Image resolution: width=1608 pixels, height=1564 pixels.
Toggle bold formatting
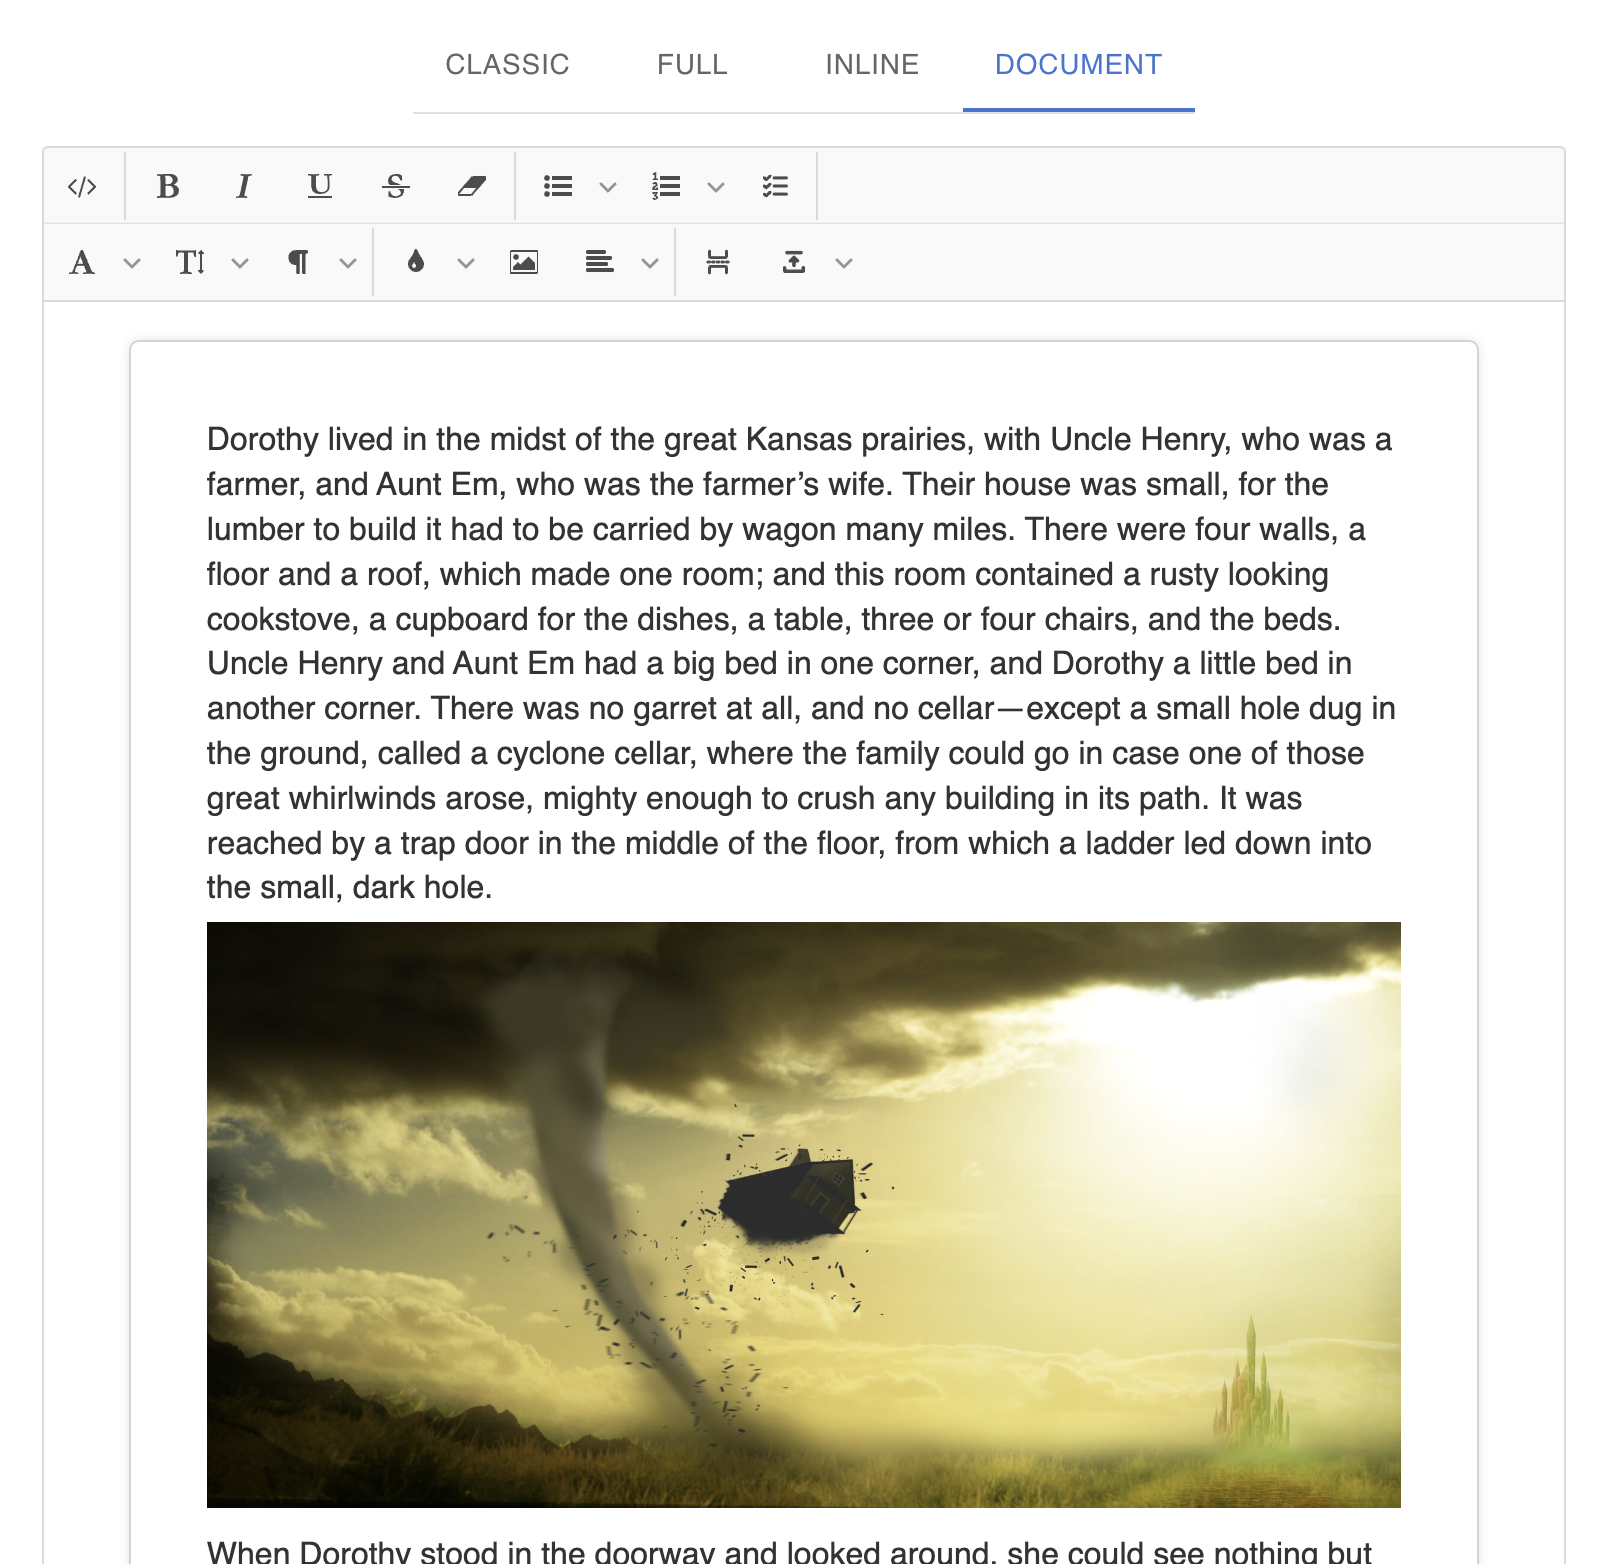pyautogui.click(x=168, y=186)
